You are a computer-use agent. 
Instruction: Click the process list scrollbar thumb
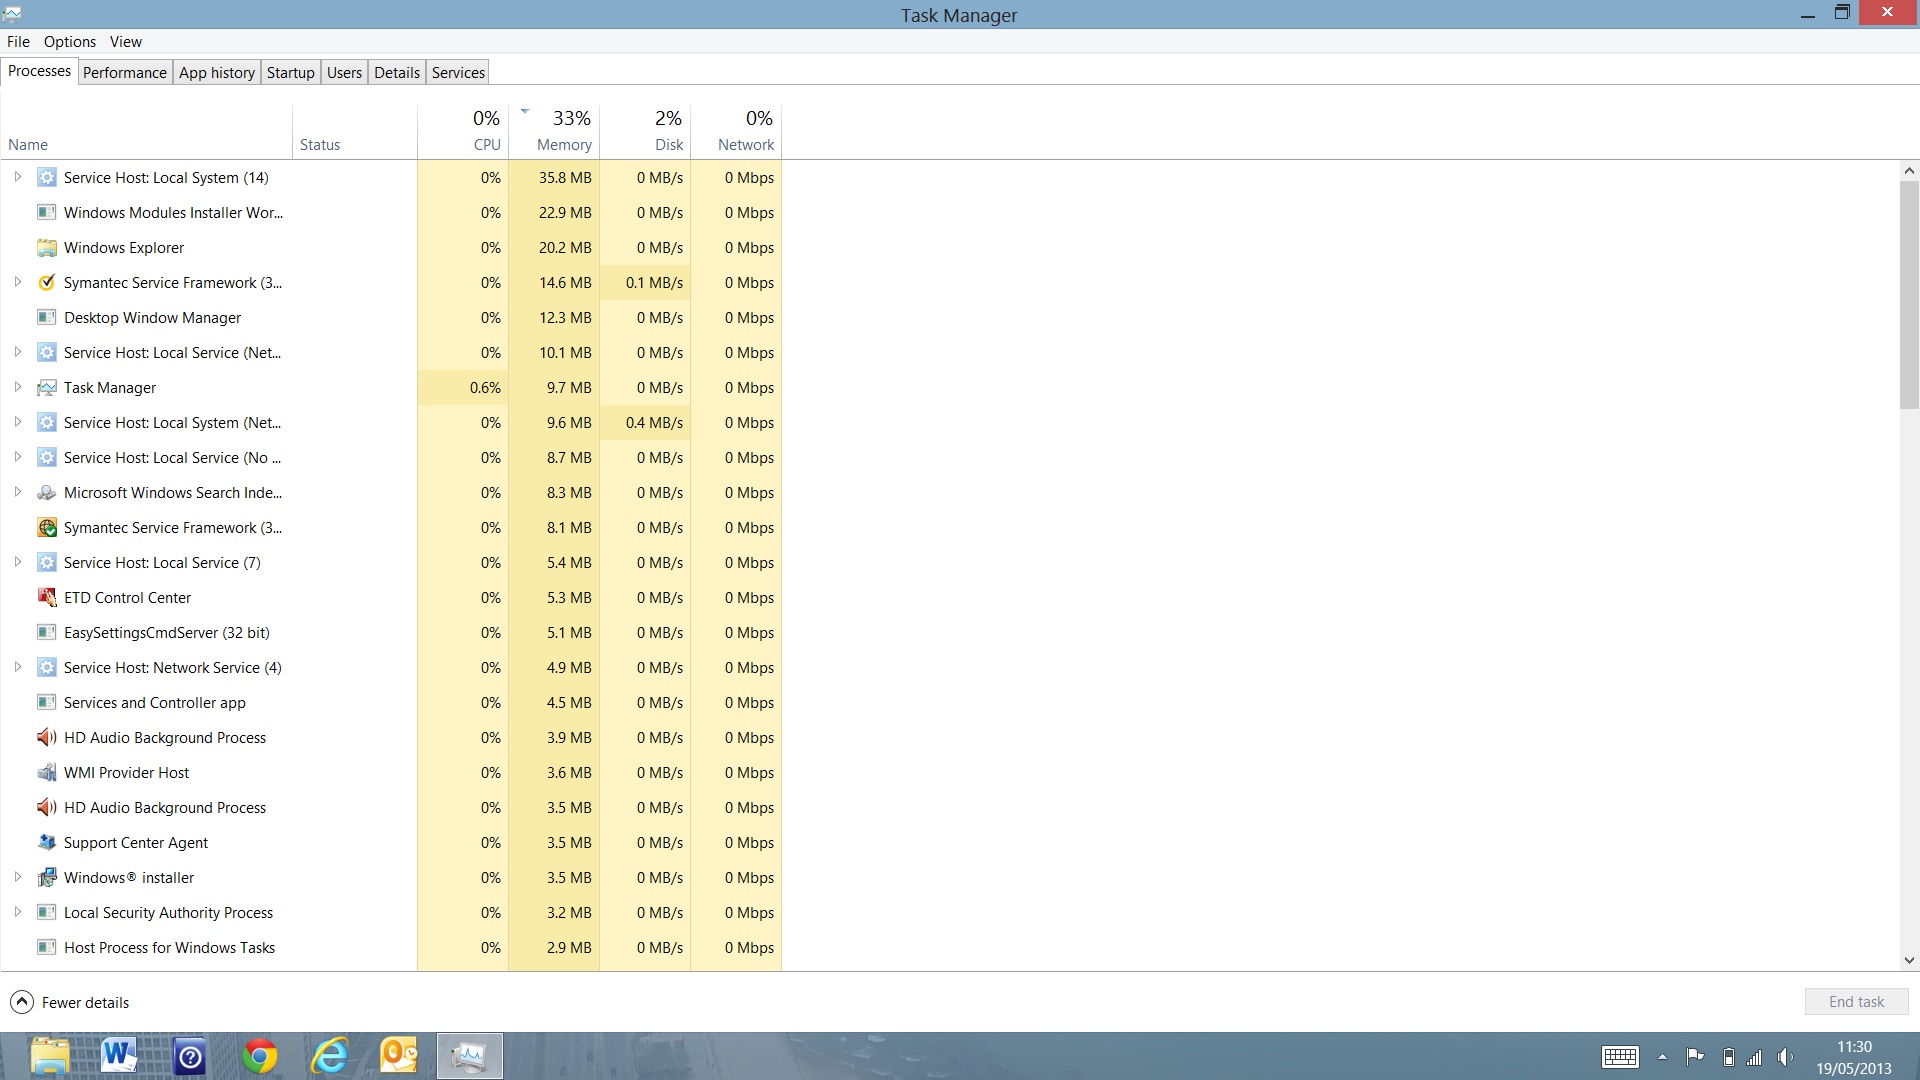pyautogui.click(x=1909, y=295)
